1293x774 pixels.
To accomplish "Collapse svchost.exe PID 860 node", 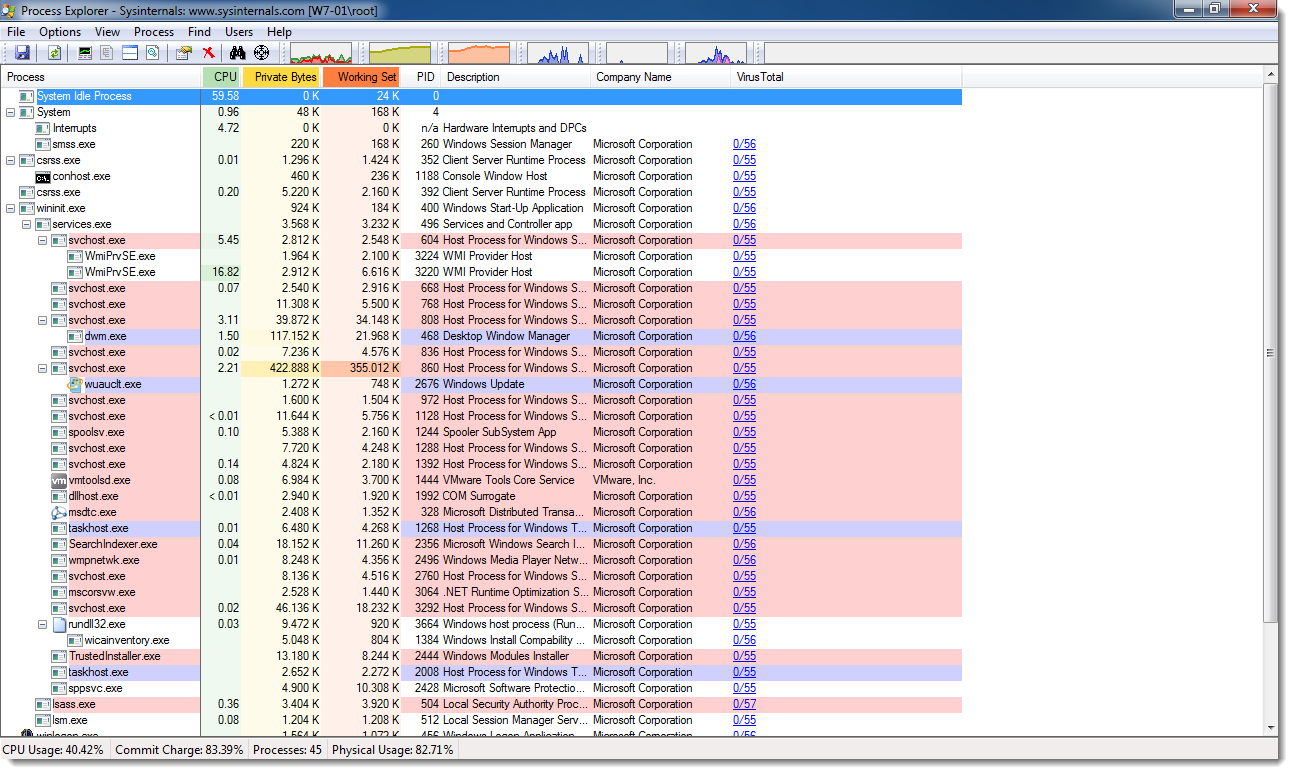I will point(42,368).
